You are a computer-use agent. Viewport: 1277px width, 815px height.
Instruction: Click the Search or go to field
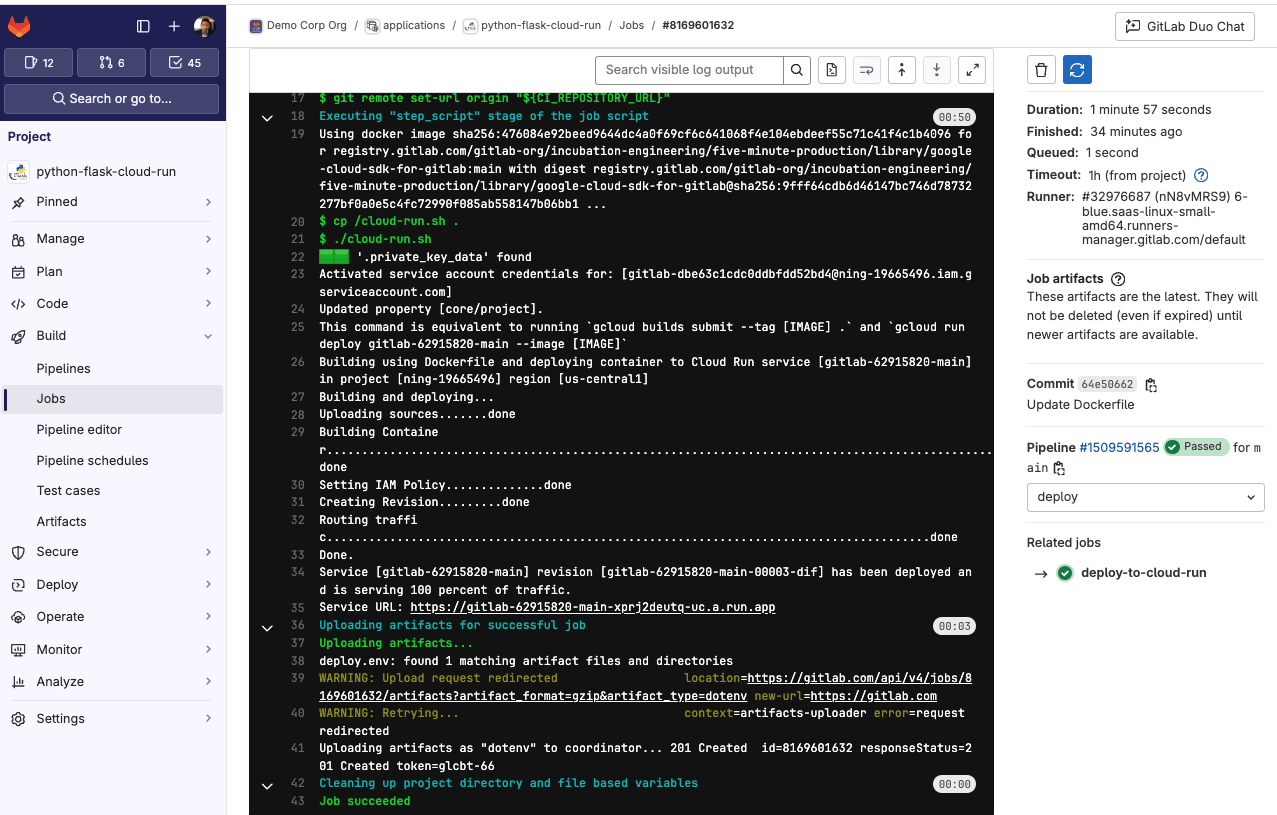click(111, 99)
